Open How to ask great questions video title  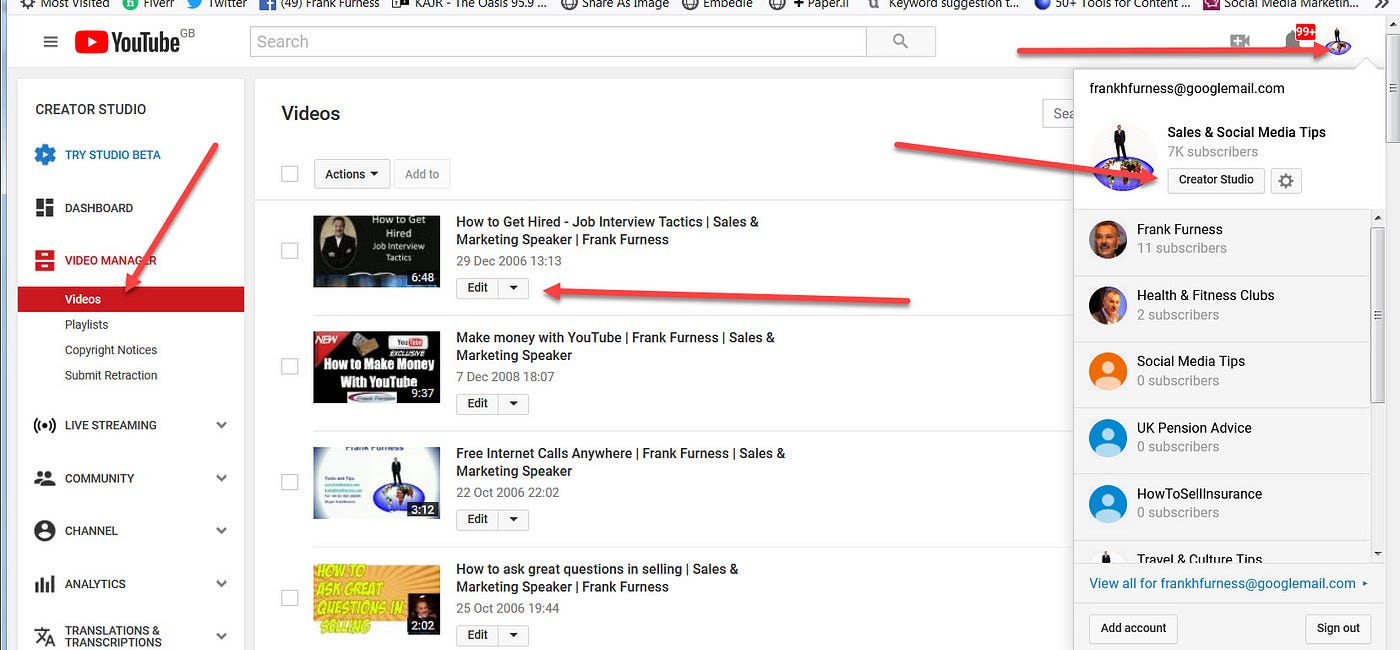597,578
